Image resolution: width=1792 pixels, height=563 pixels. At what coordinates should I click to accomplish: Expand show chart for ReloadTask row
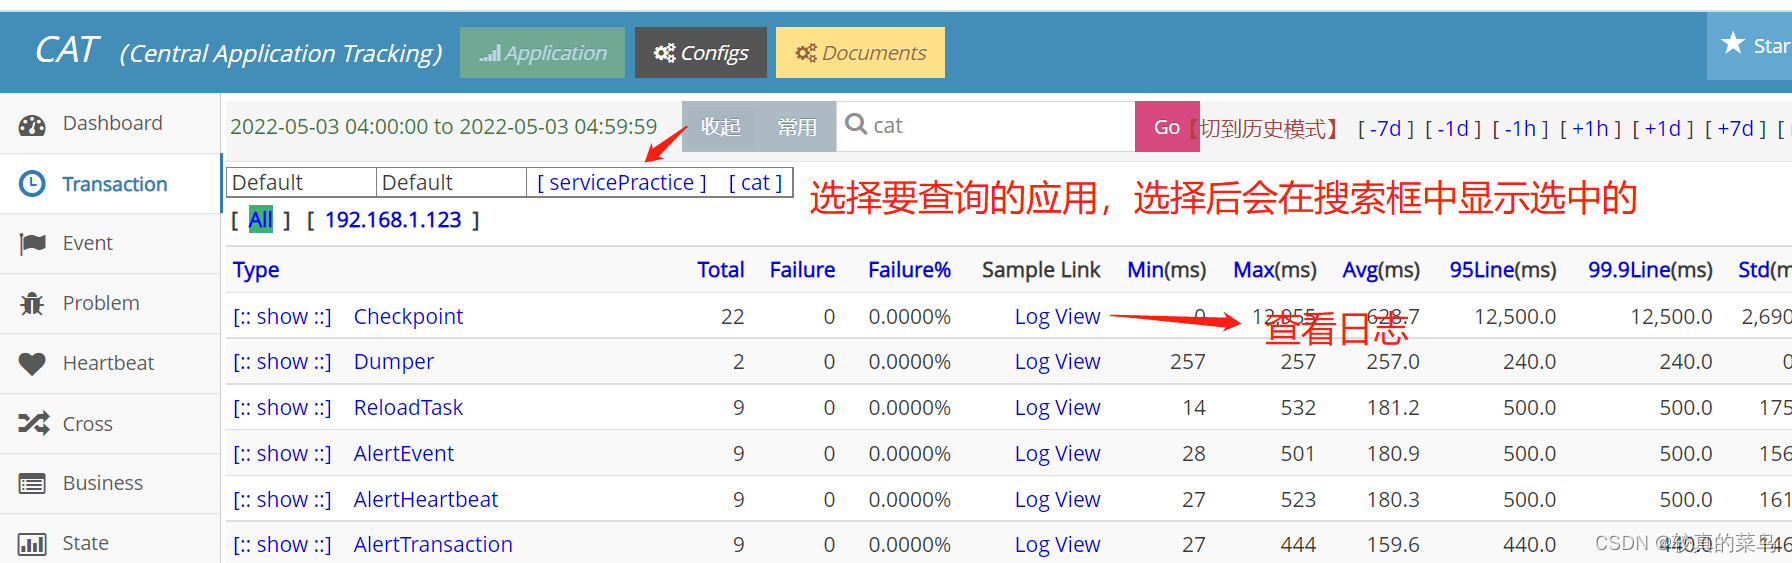282,408
